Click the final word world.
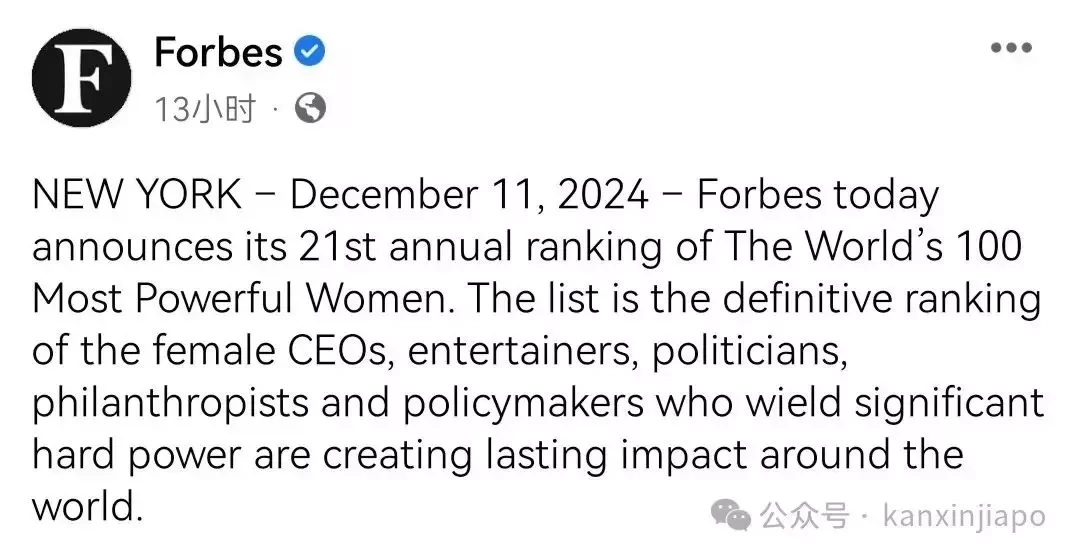 click(x=87, y=507)
